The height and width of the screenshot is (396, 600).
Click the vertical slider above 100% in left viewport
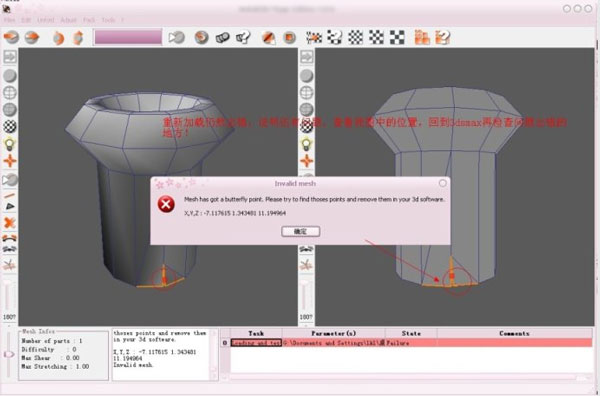(8, 296)
